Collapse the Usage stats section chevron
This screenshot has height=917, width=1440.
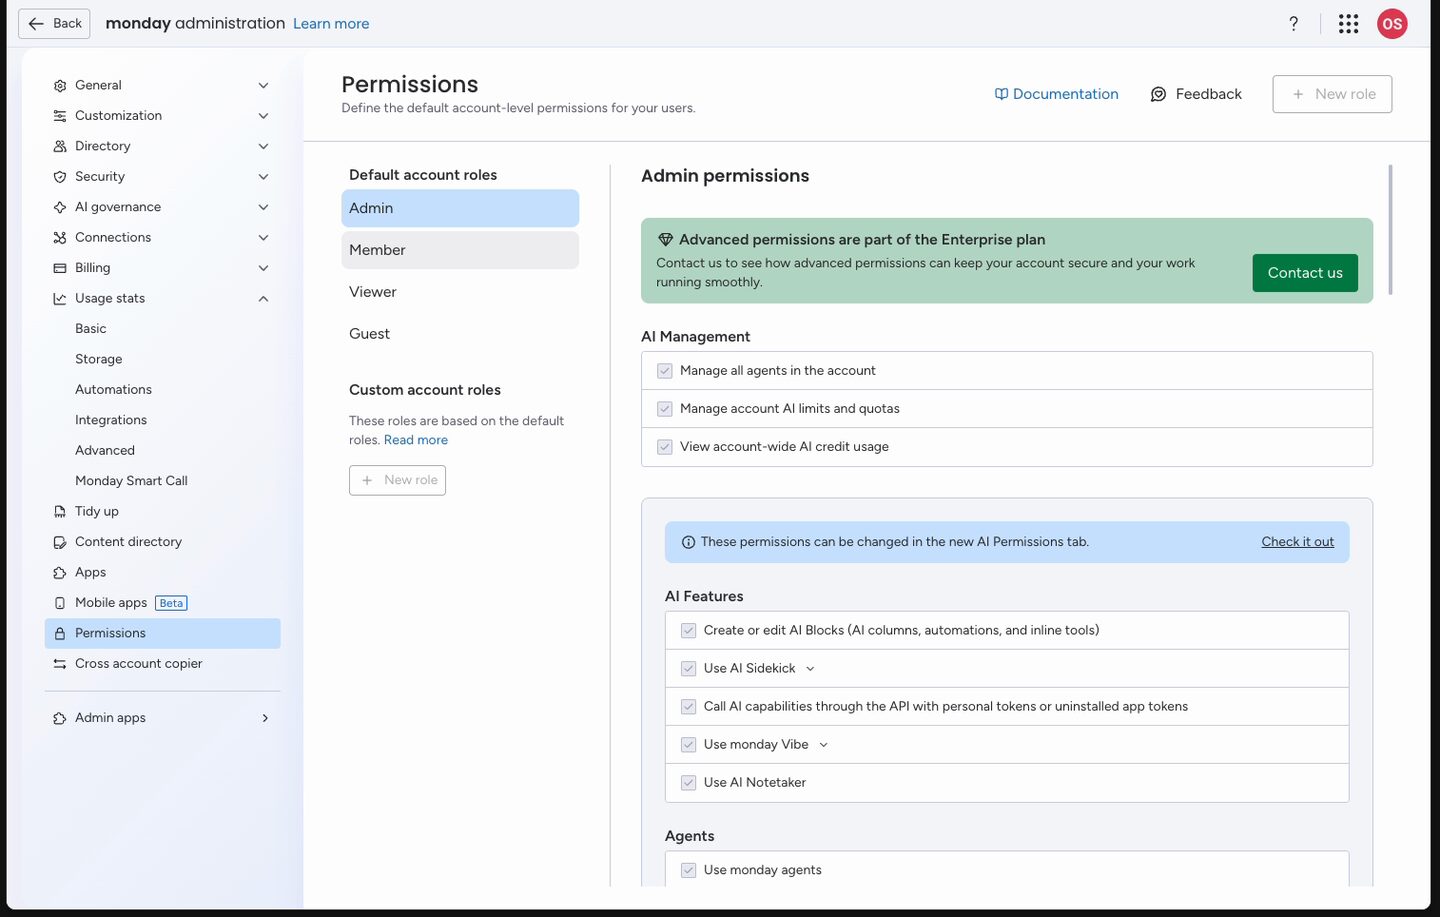(263, 299)
